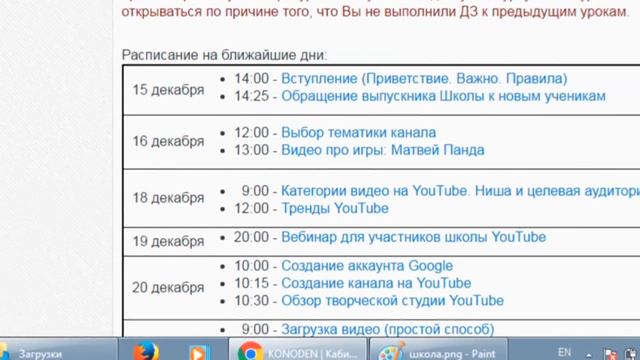Click the 19 декабря date cell
Viewport: 640px width, 360px height.
[x=168, y=241]
